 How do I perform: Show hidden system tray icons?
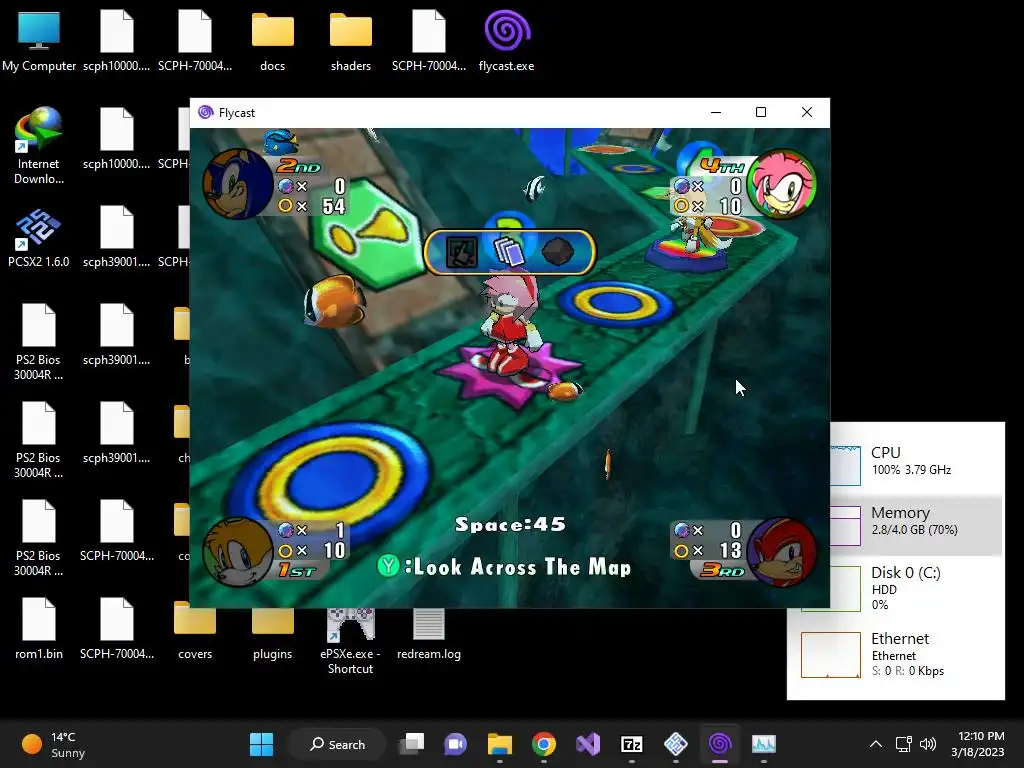point(876,744)
